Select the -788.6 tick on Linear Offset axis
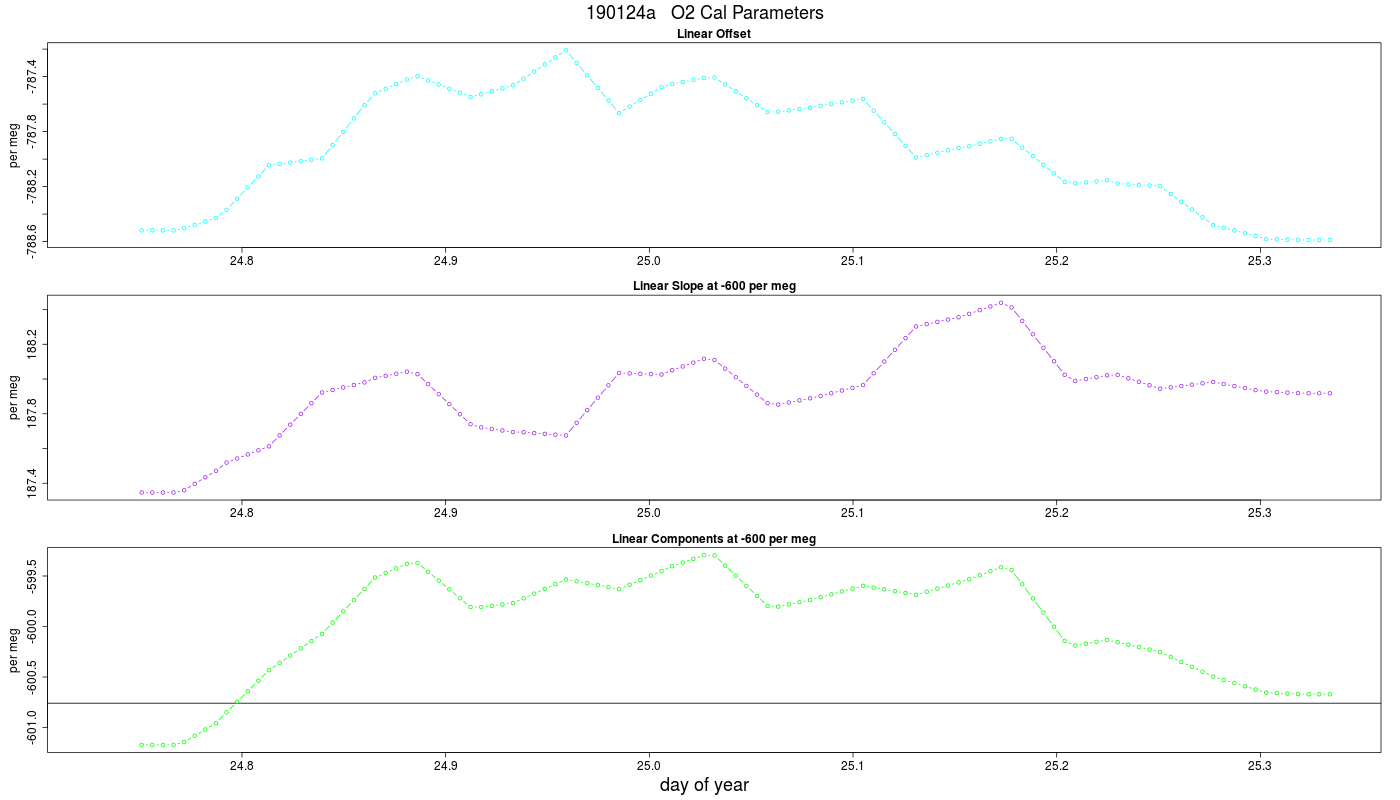The image size is (1400, 800). [33, 241]
